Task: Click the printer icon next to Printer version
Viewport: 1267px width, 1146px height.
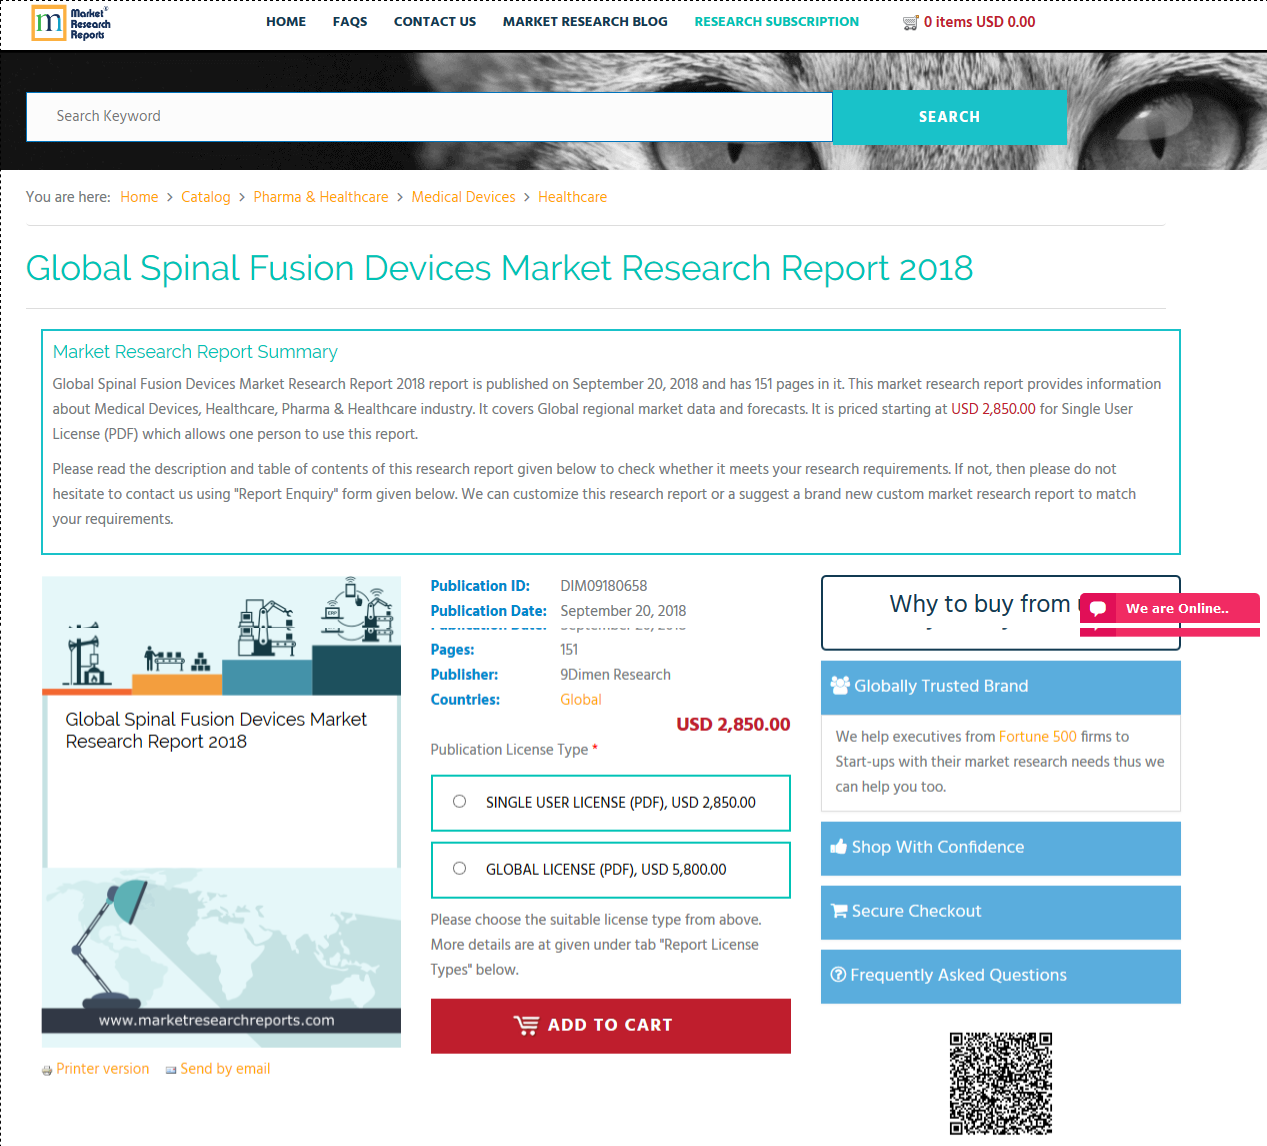Action: coord(46,1069)
